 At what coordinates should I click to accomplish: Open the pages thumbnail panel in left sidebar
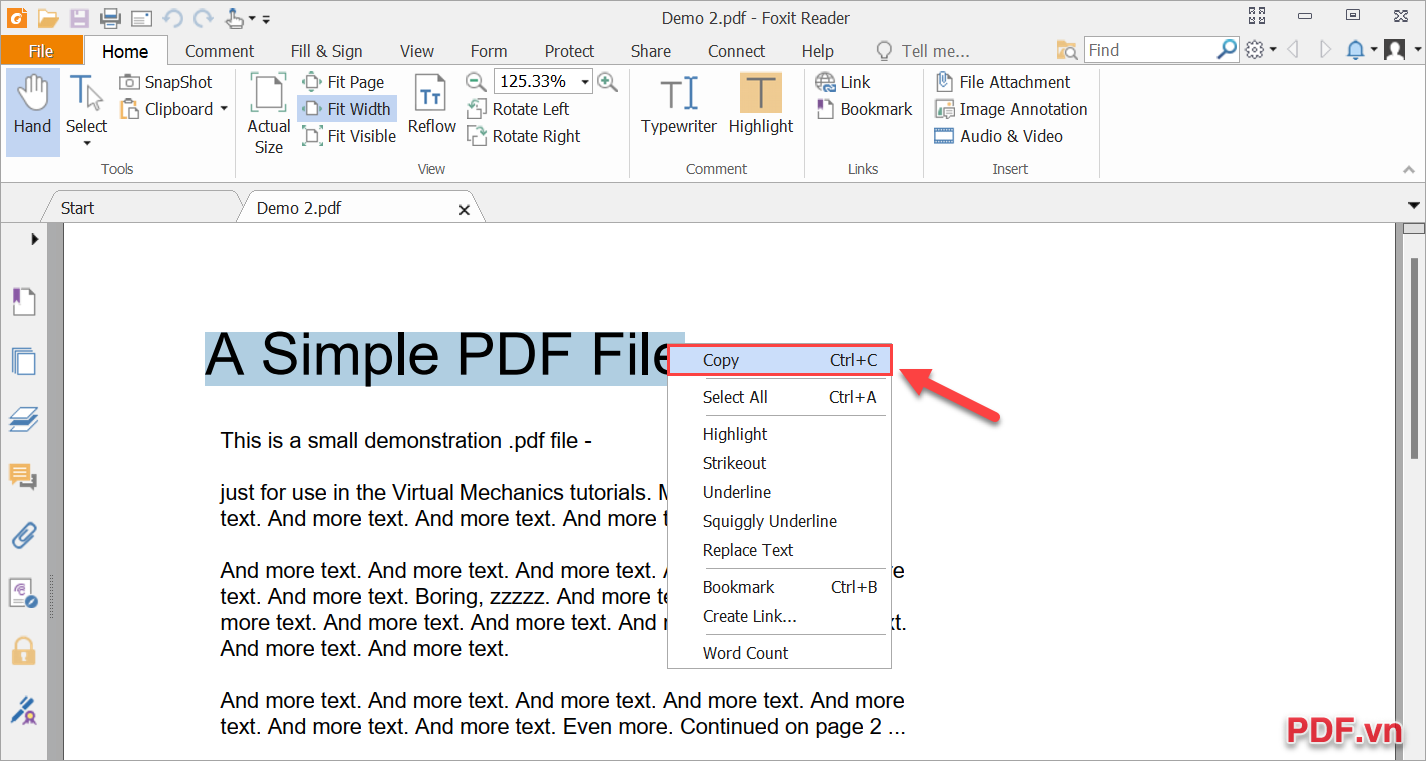click(x=23, y=360)
